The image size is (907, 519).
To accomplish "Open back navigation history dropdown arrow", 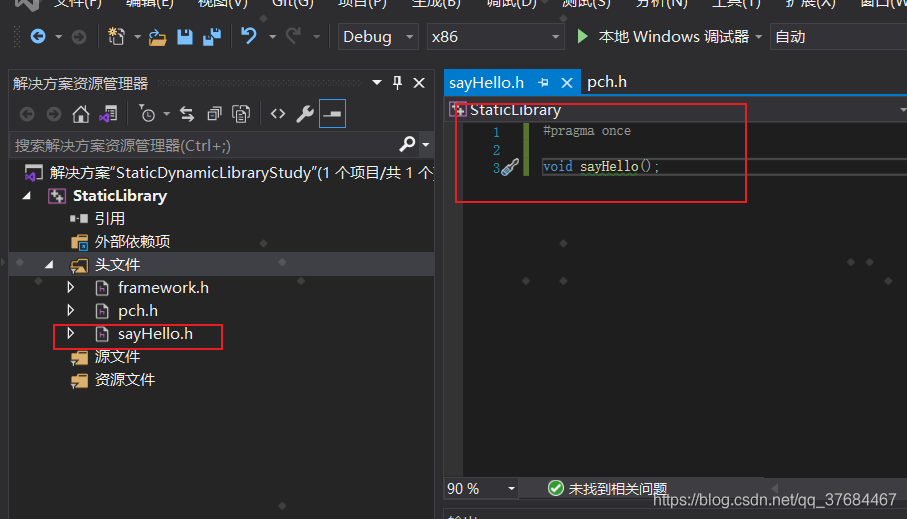I will pyautogui.click(x=58, y=37).
